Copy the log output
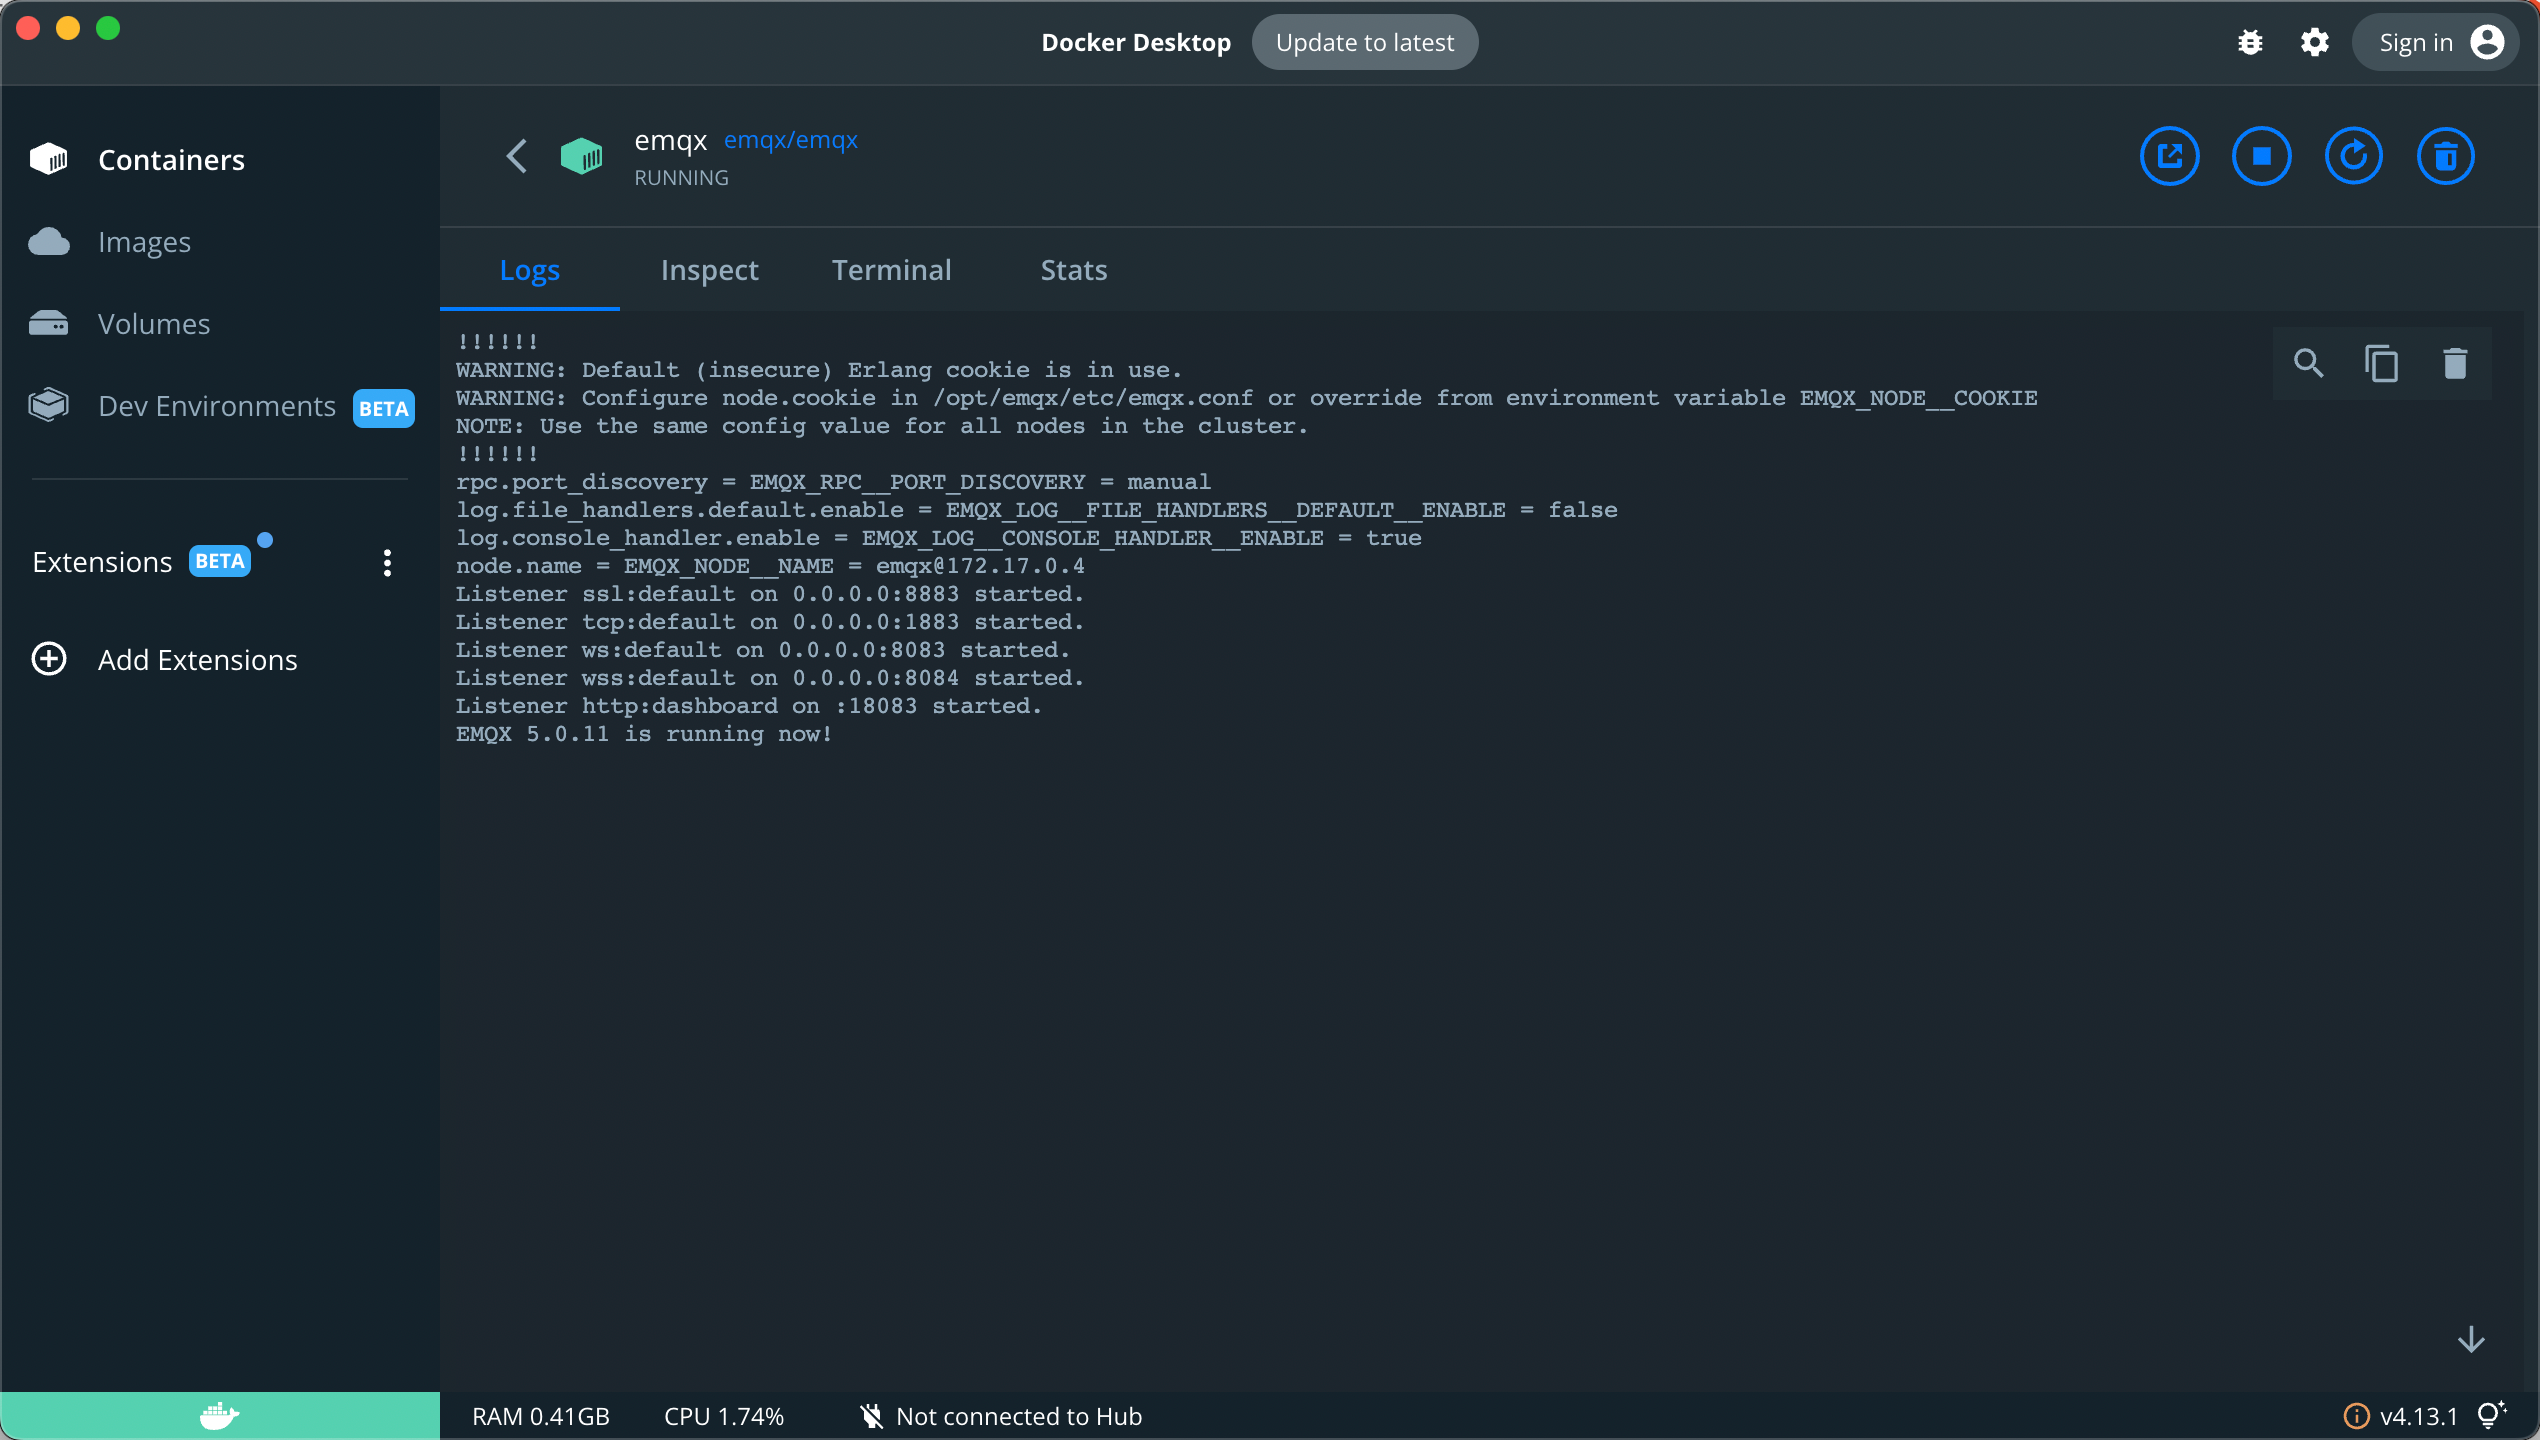2540x1440 pixels. (2382, 362)
